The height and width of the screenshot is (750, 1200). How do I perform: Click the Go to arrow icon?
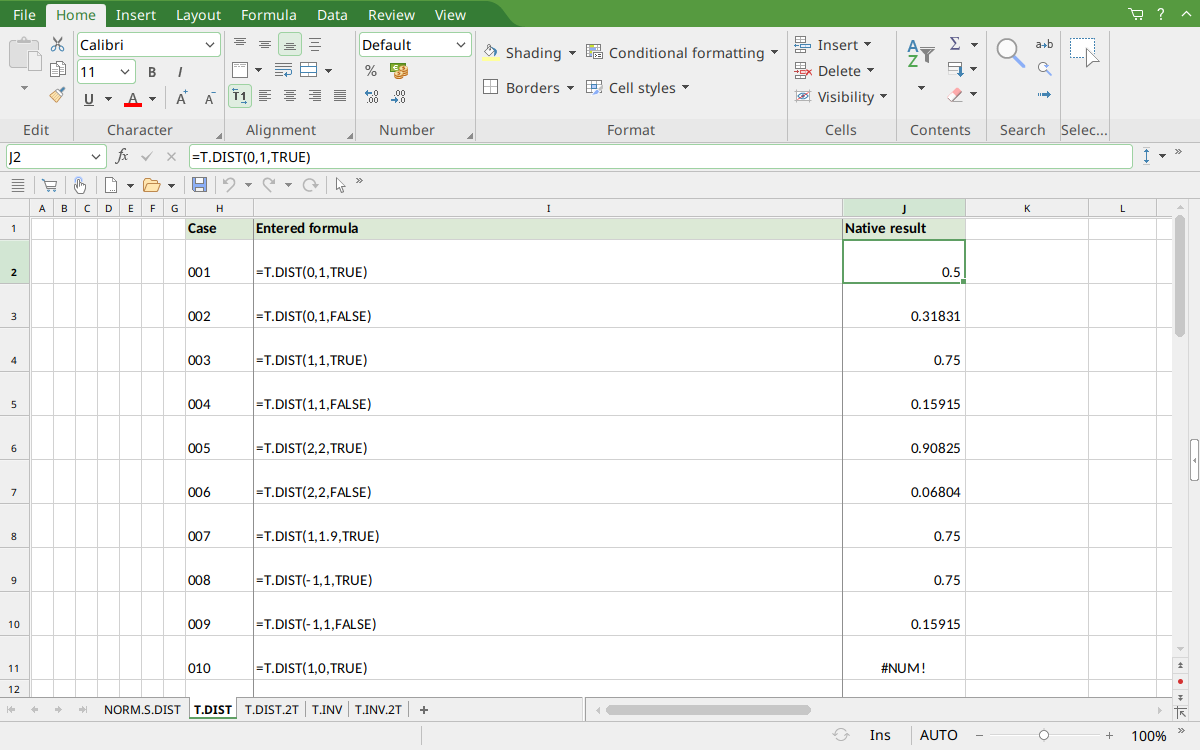(1044, 95)
